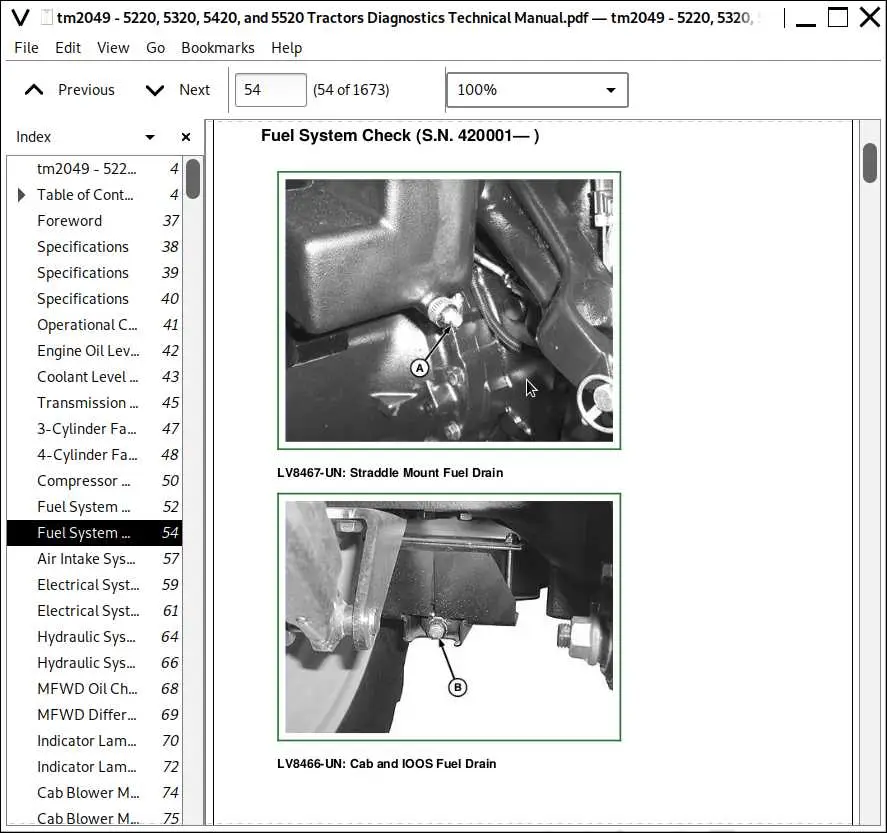Open the Specifications entry on page 40
This screenshot has width=887, height=833.
94,299
